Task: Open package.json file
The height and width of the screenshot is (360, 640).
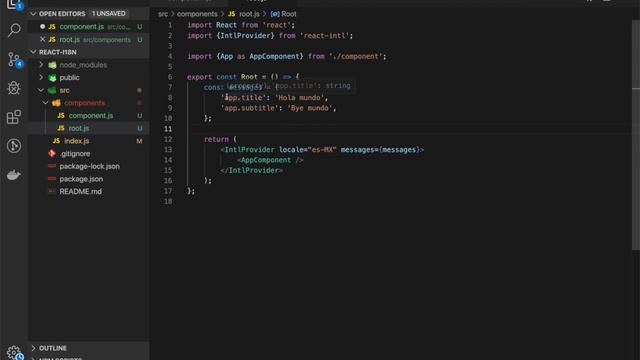Action: (x=81, y=179)
